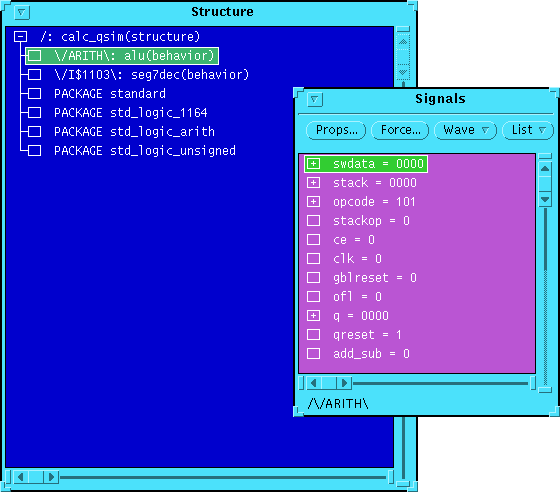Click the box icon beside PACKAGE standard
Screen dimensions: 560x492
pos(35,94)
